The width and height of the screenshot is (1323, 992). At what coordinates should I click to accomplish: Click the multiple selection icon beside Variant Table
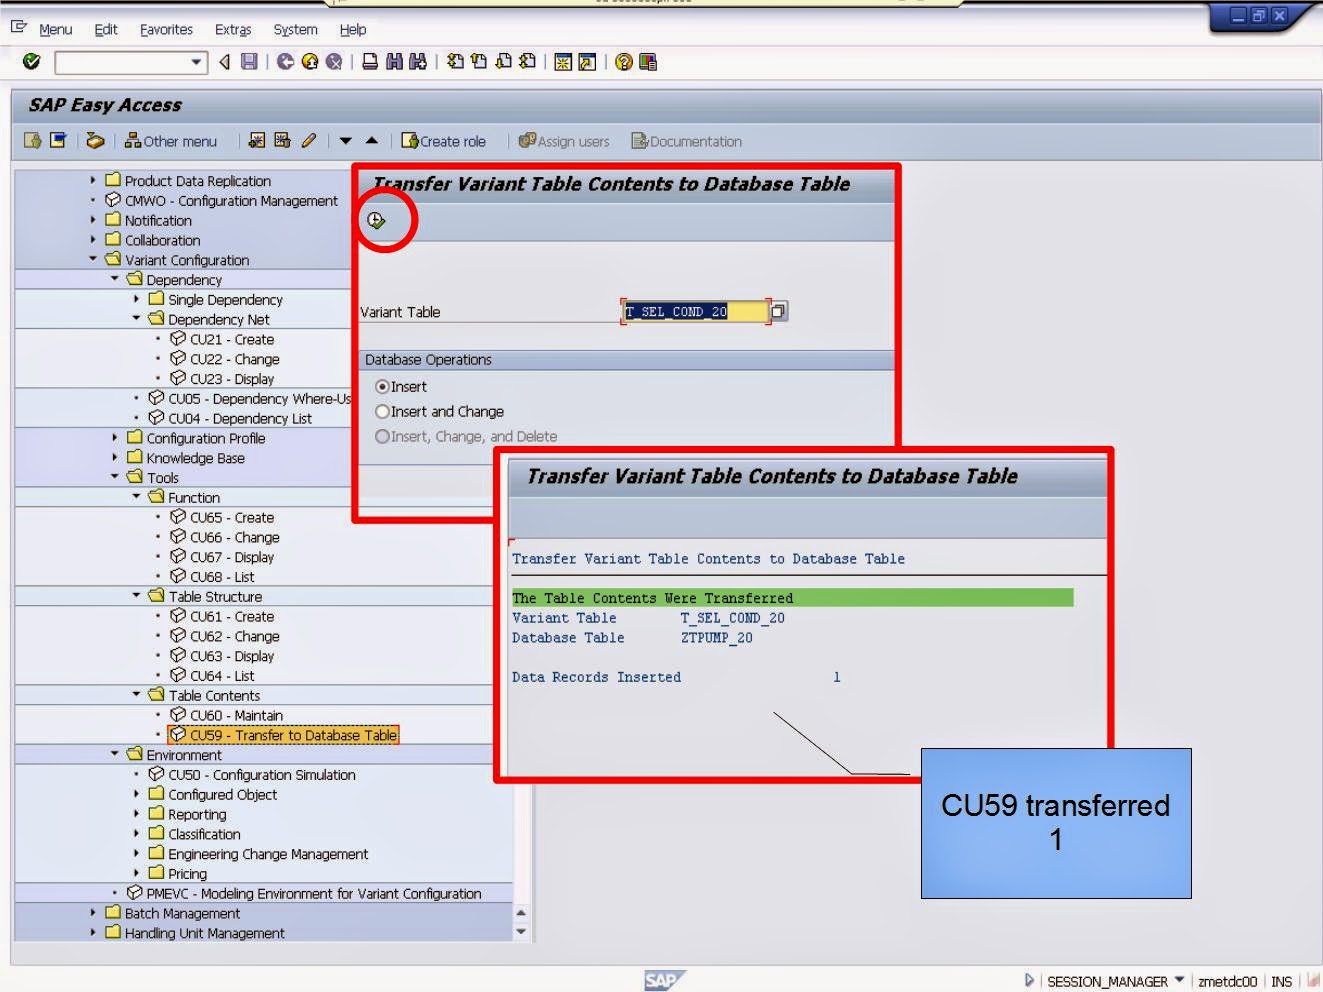click(x=778, y=311)
